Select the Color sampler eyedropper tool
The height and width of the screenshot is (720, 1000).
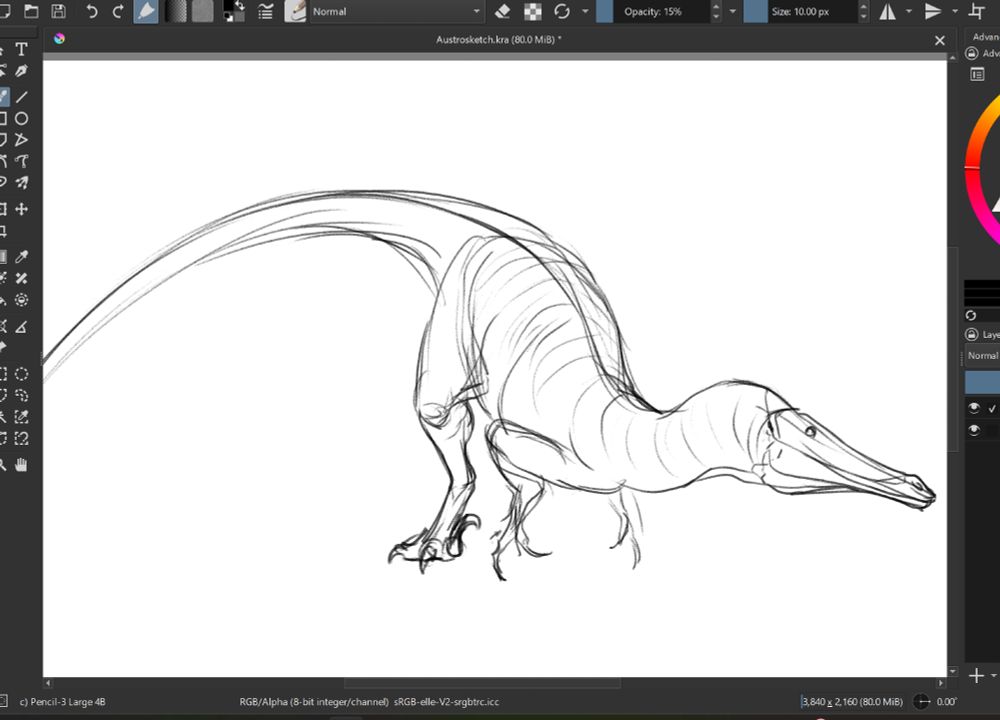[x=22, y=256]
